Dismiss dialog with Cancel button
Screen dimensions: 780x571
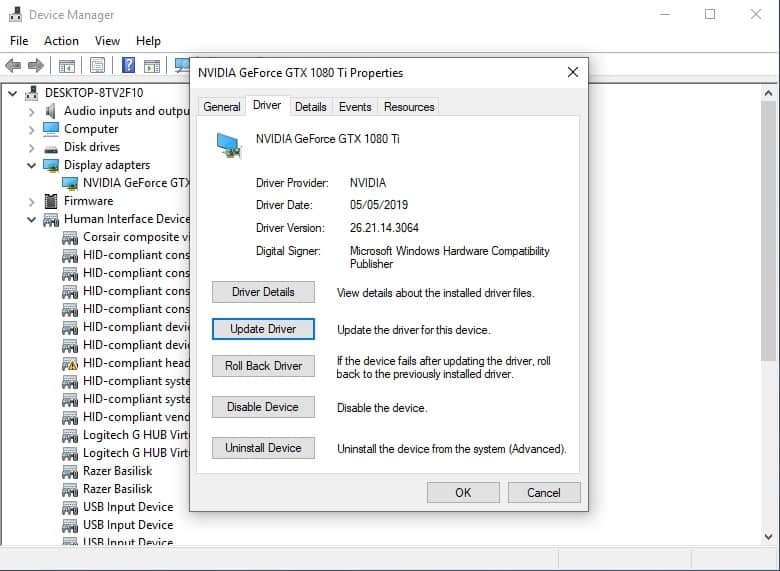(x=544, y=492)
